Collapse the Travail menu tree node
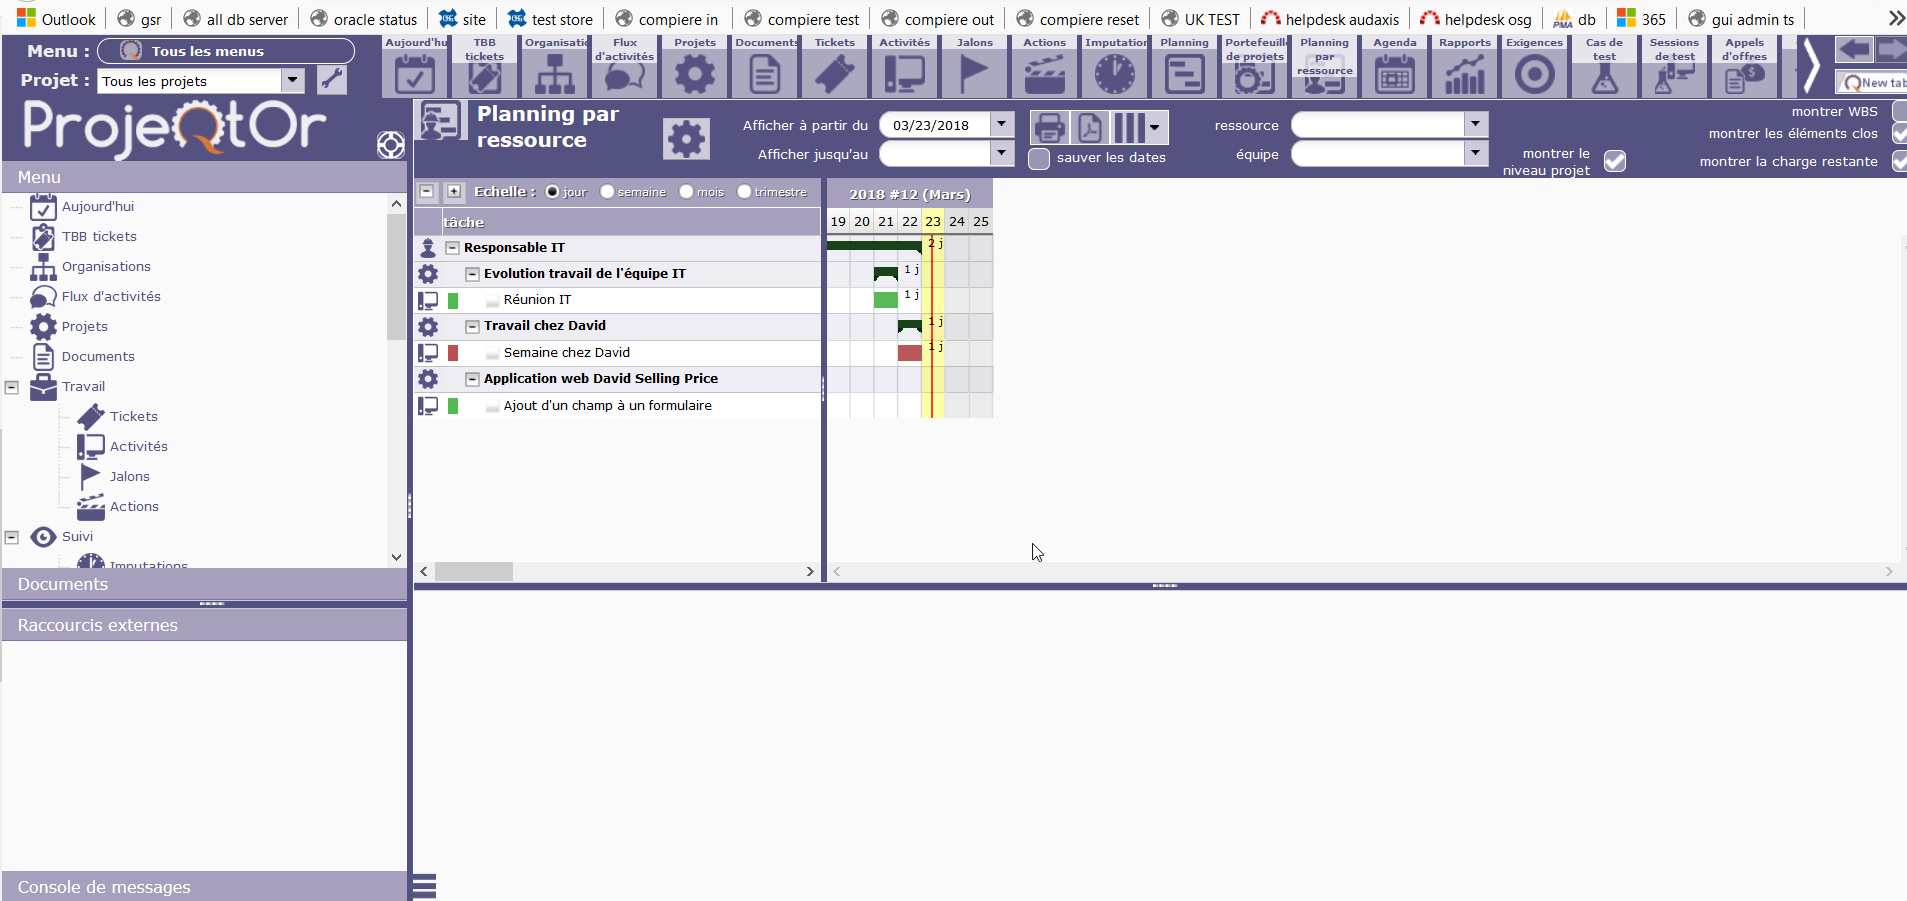Image resolution: width=1907 pixels, height=901 pixels. pos(12,387)
